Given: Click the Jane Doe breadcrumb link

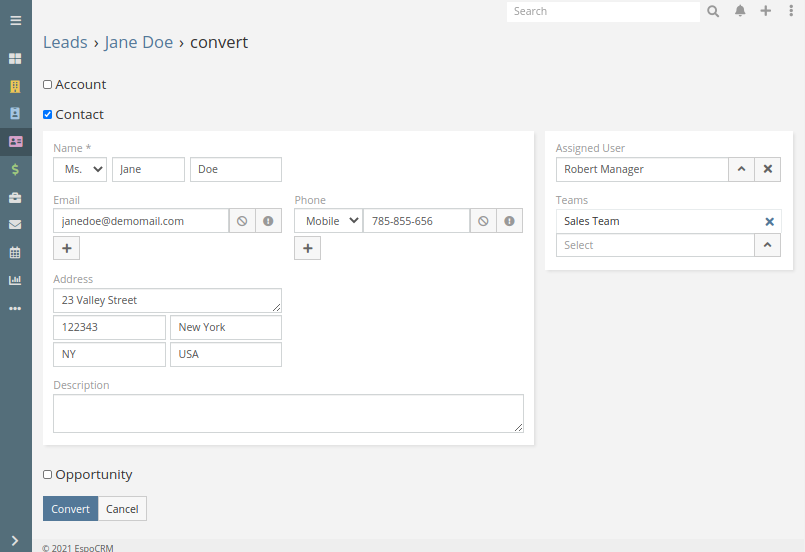Looking at the screenshot, I should pyautogui.click(x=139, y=42).
